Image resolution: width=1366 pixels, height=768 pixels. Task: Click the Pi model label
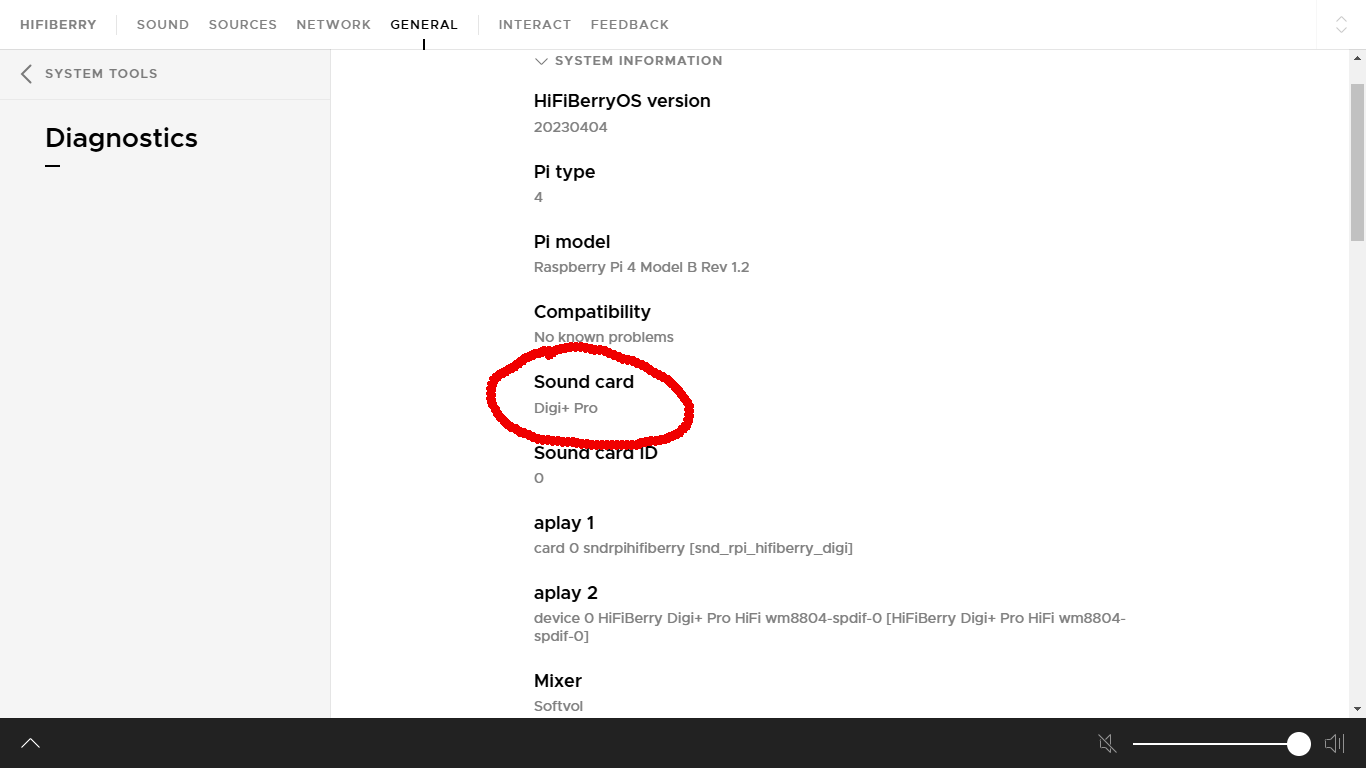572,242
